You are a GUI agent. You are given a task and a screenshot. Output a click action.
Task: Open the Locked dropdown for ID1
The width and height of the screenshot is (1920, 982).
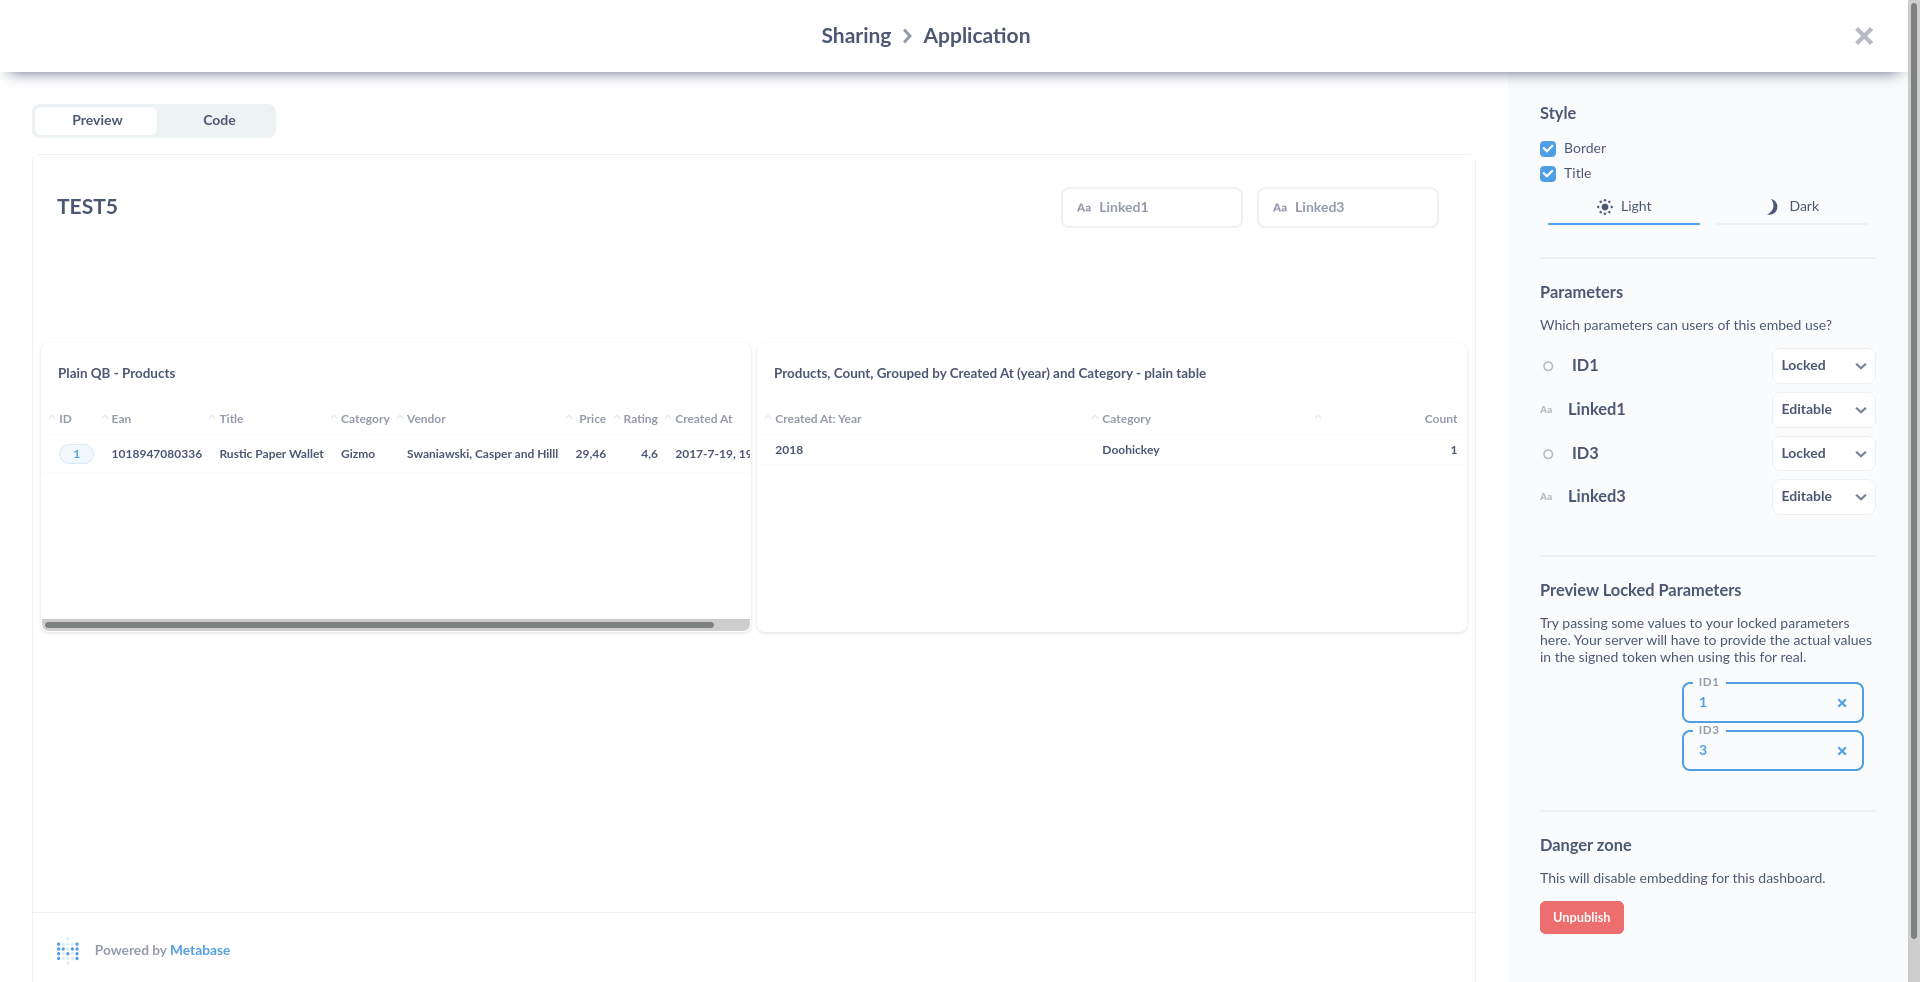tap(1822, 366)
